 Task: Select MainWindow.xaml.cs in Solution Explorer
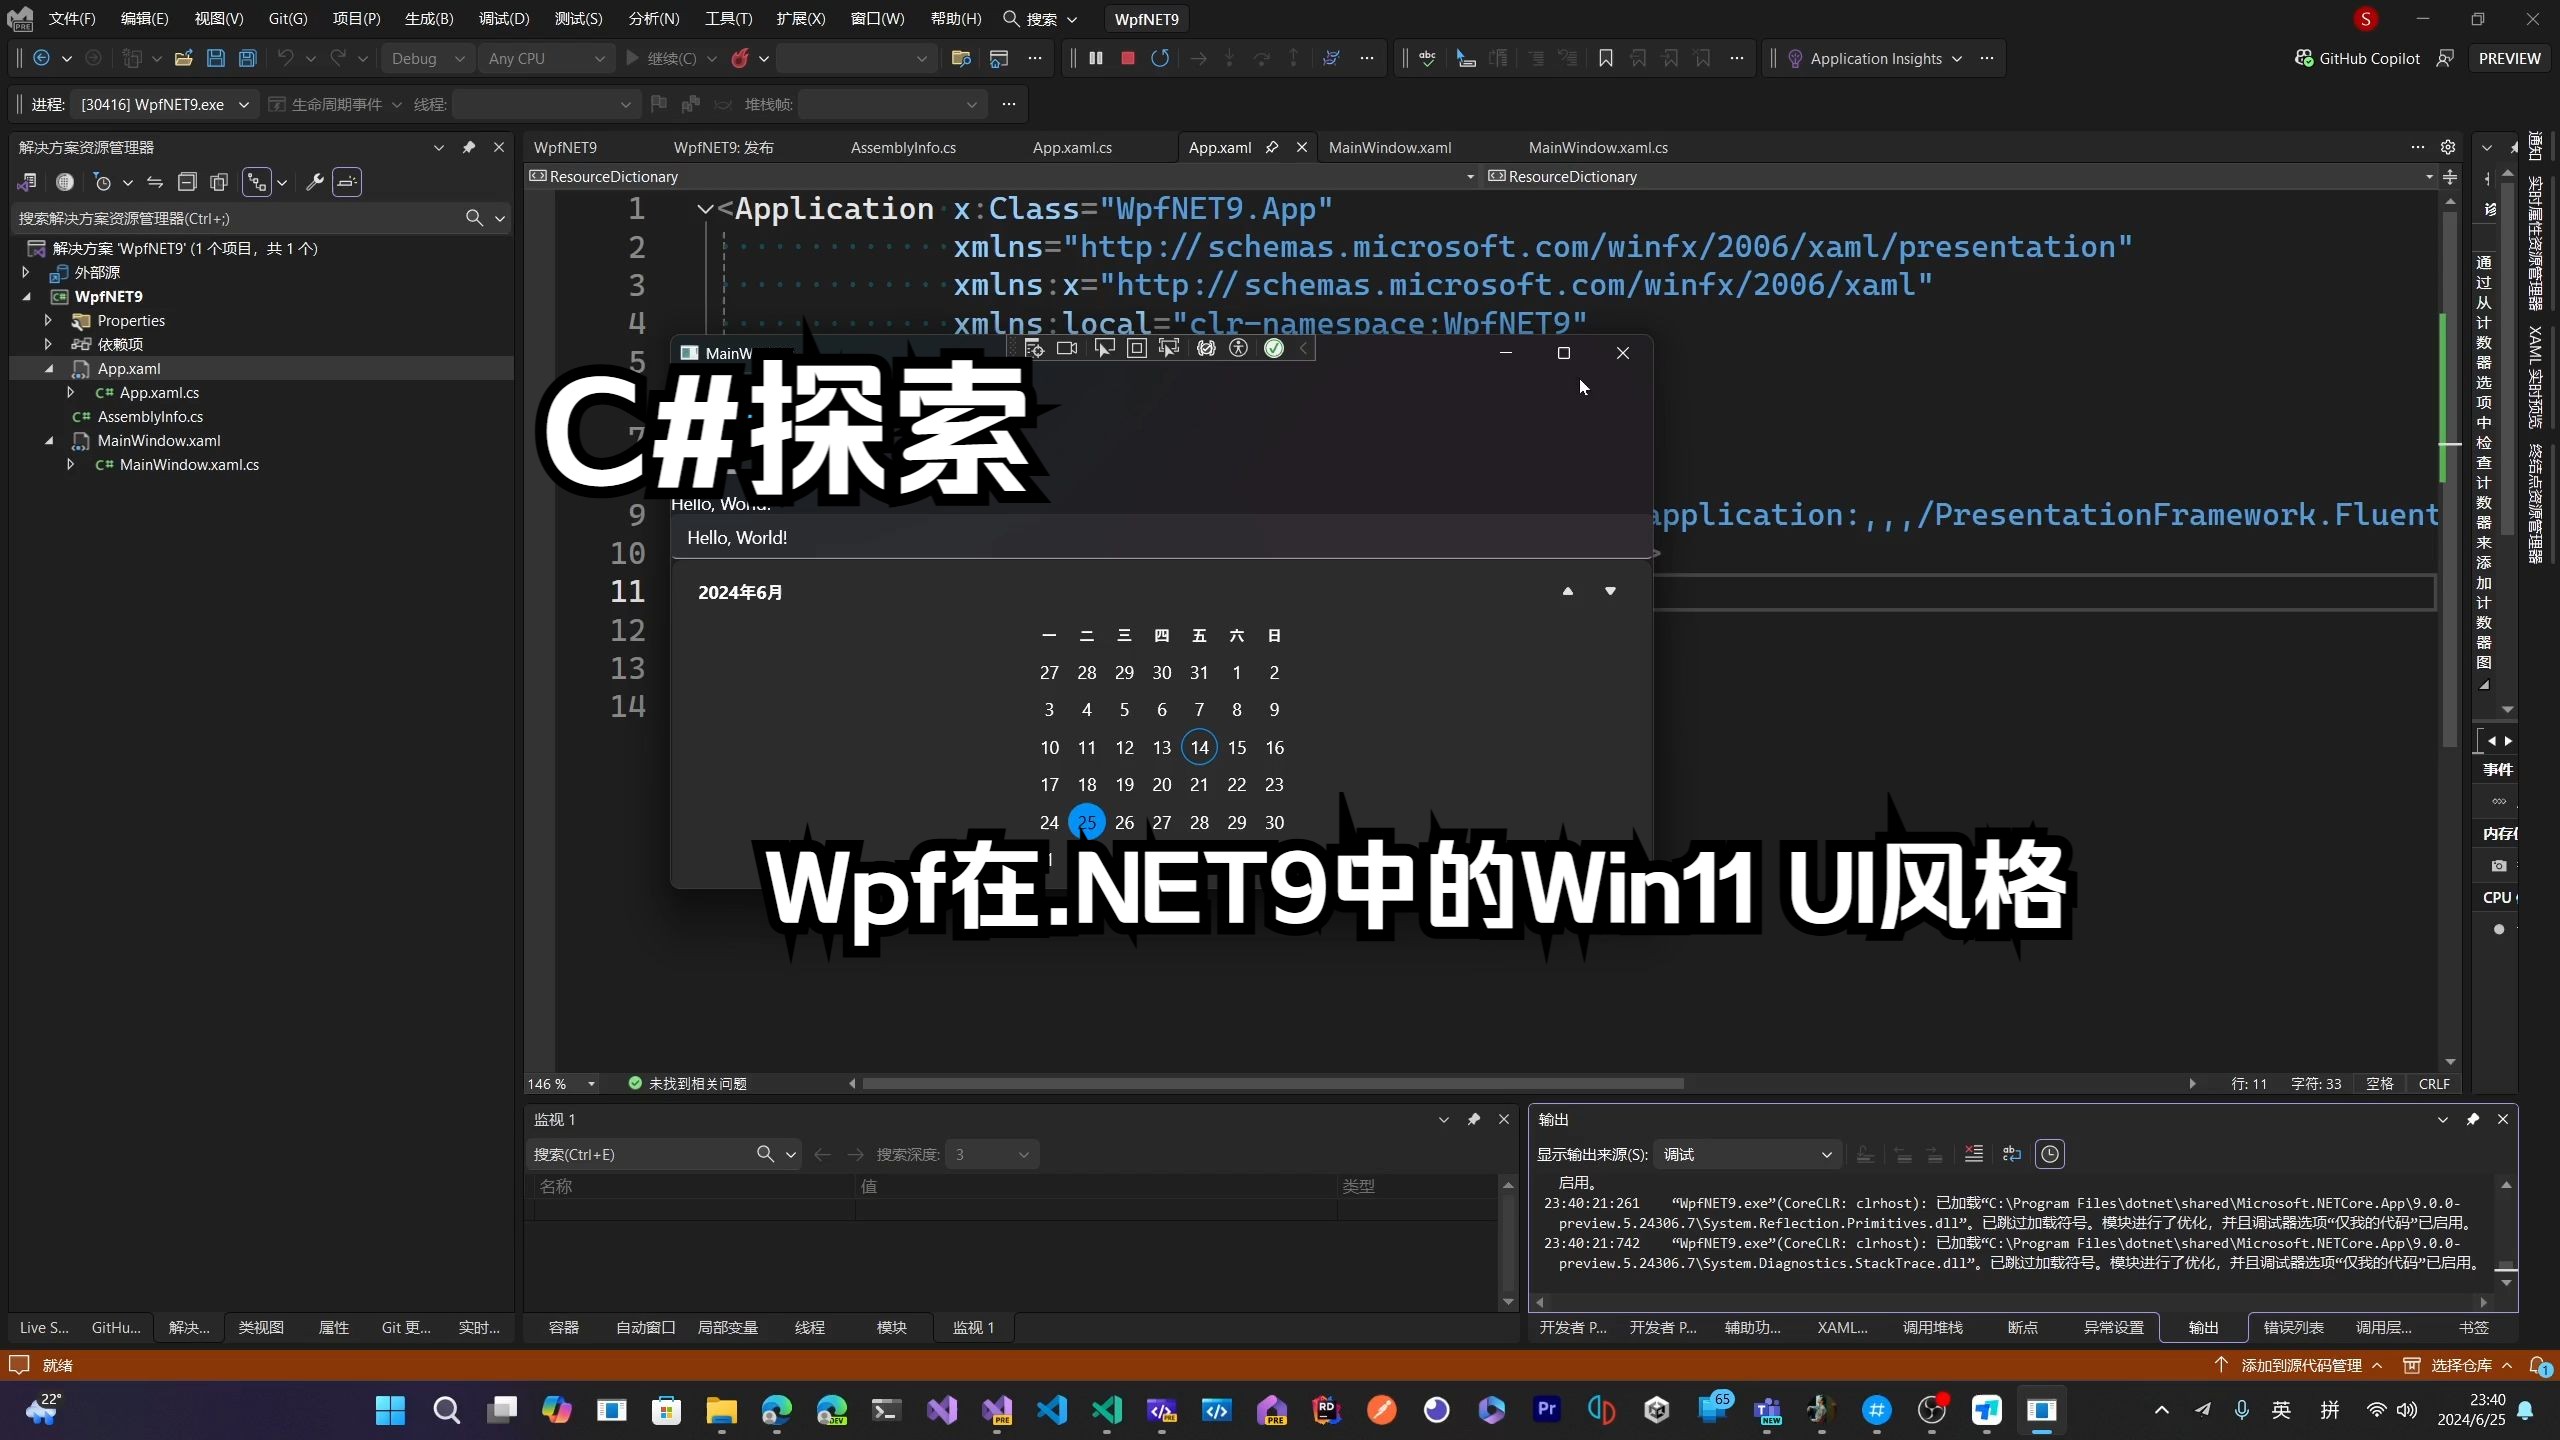click(x=189, y=464)
